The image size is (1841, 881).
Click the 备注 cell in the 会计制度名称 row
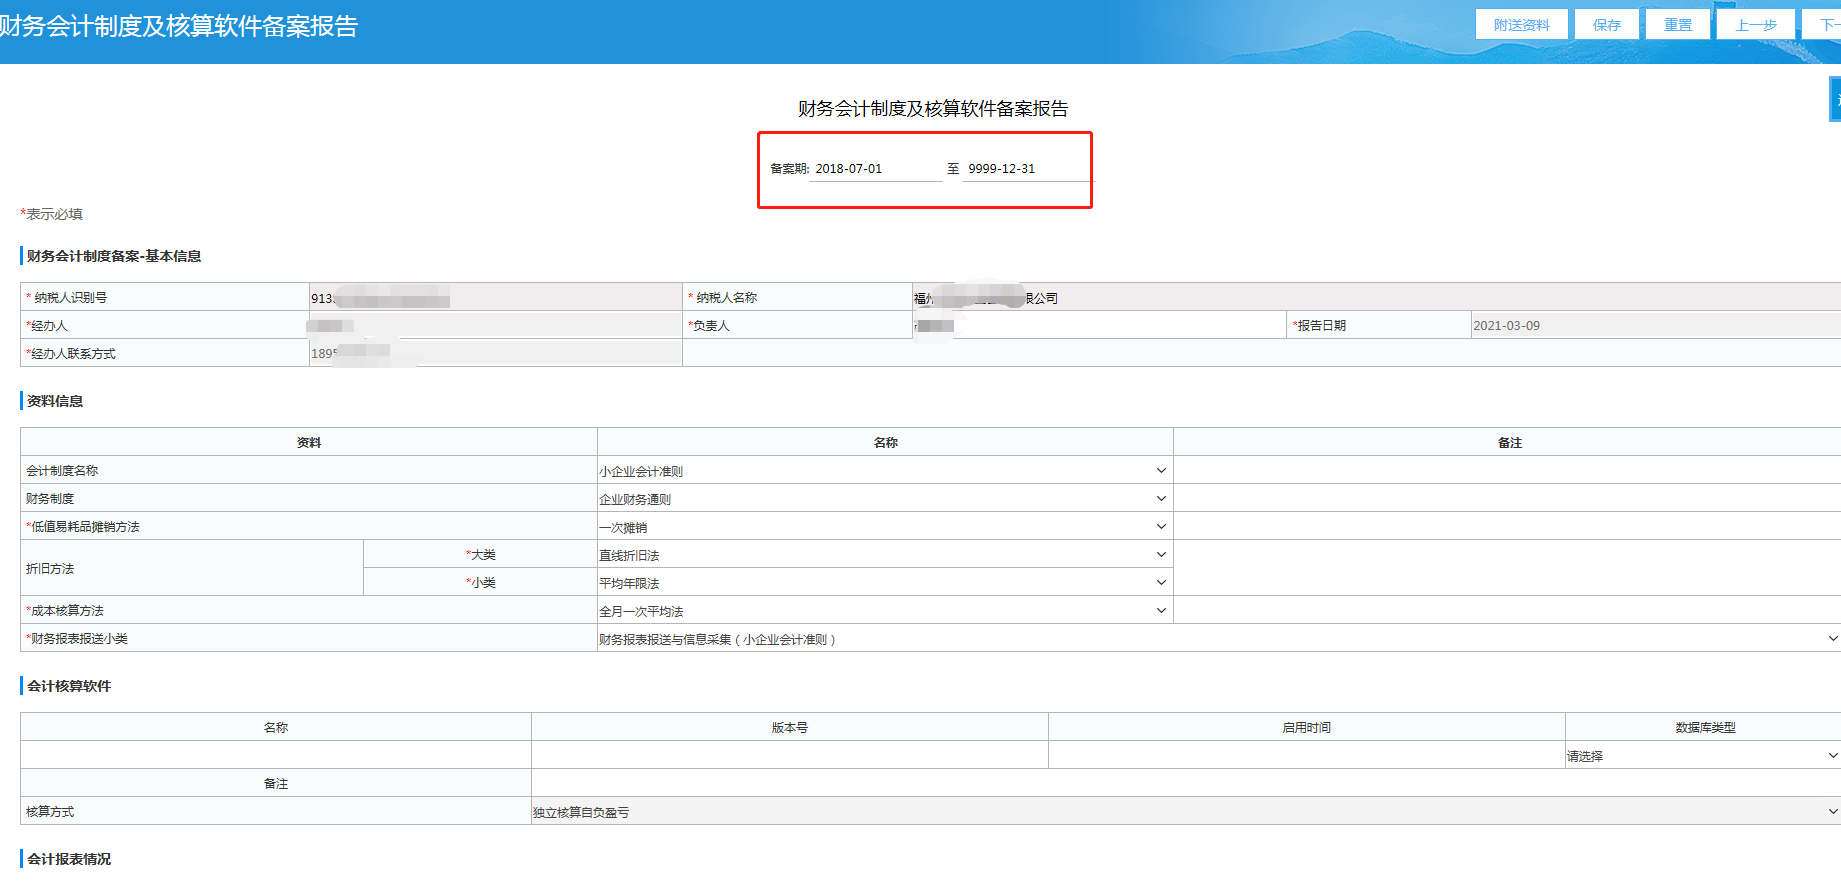point(1507,470)
